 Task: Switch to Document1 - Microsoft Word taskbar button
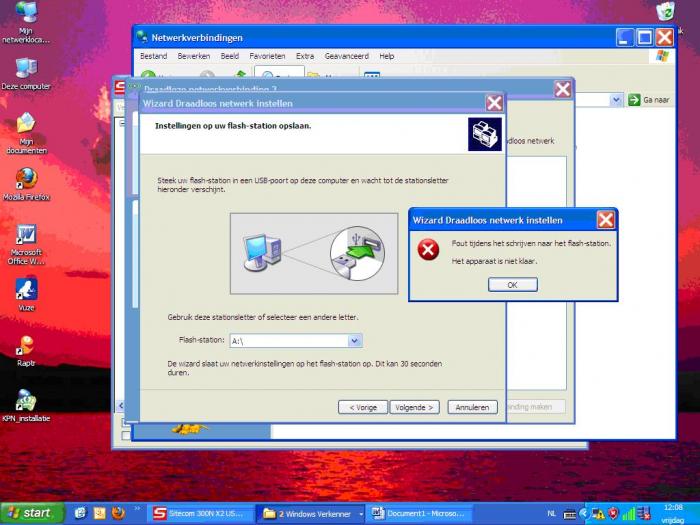tap(420, 513)
